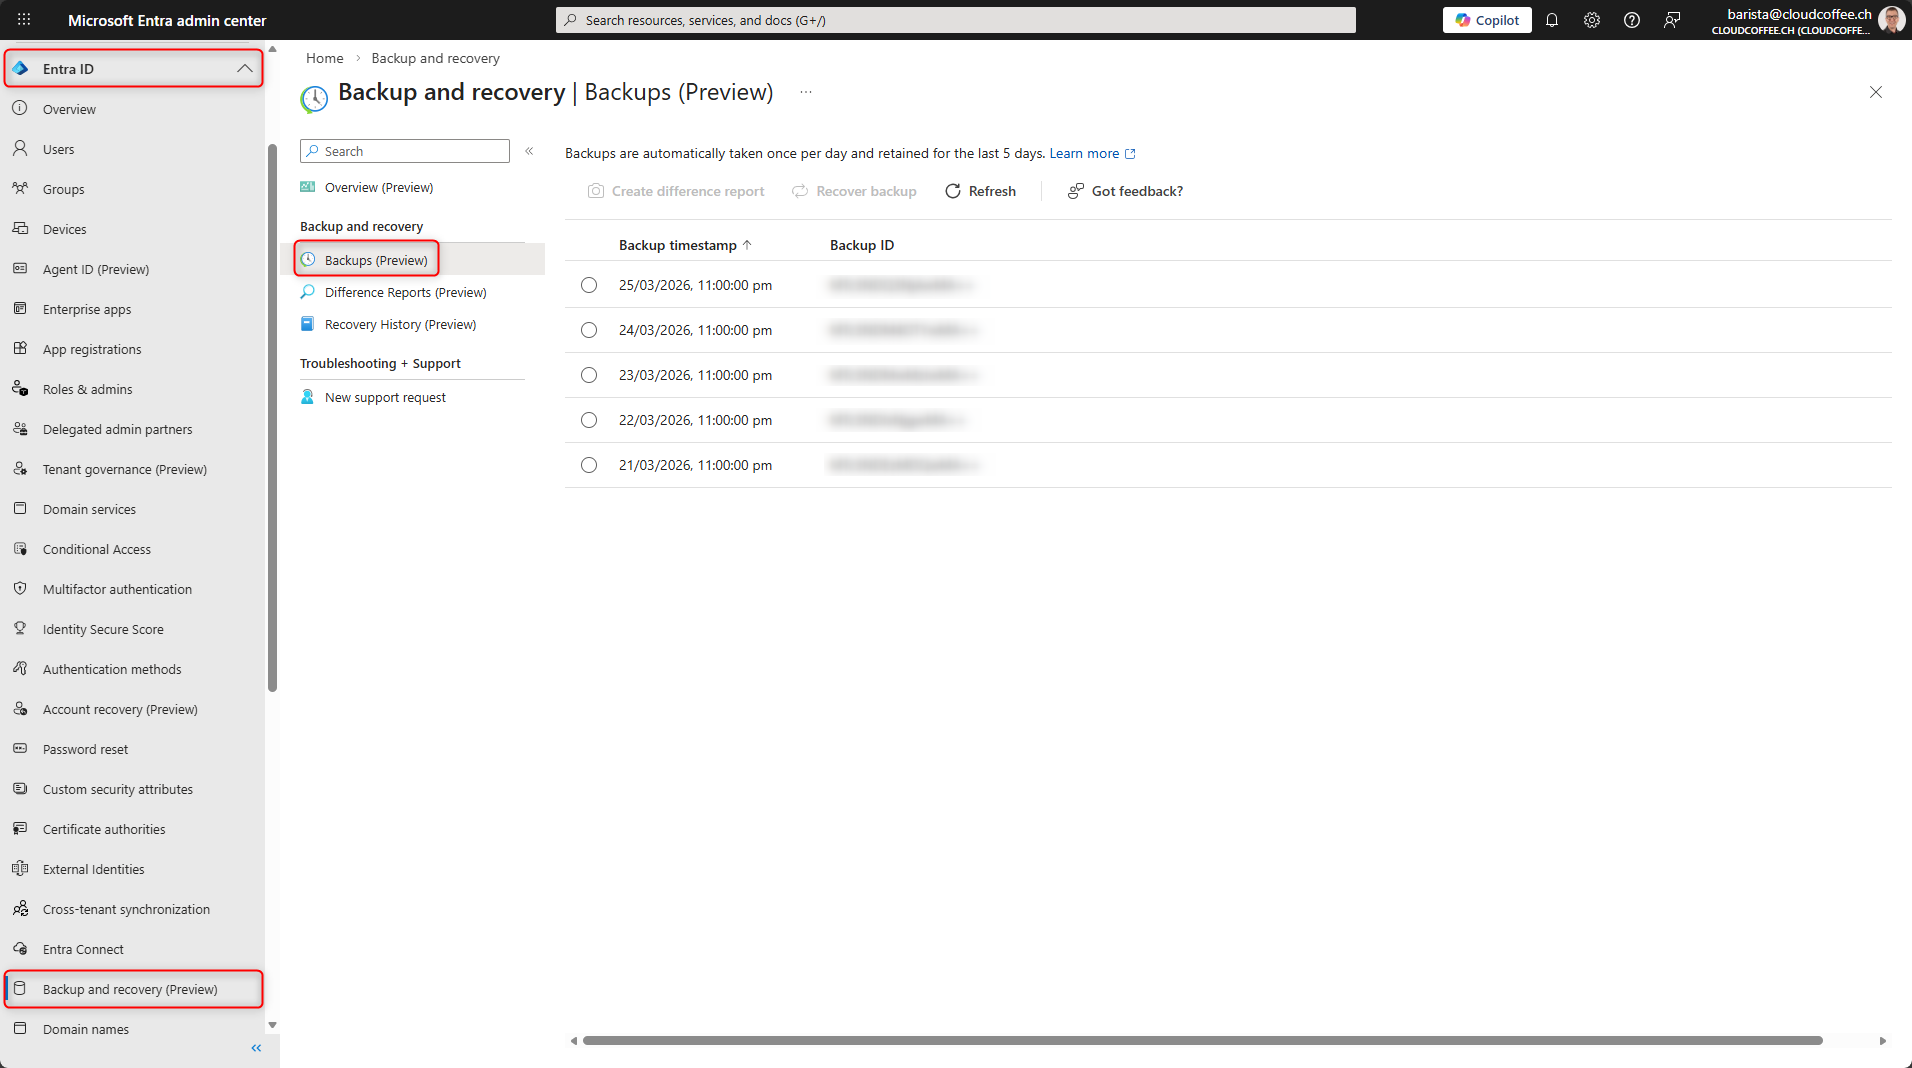Screen dimensions: 1912x1068
Task: Select the 21/03/2026 backup radio button
Action: [x=589, y=465]
